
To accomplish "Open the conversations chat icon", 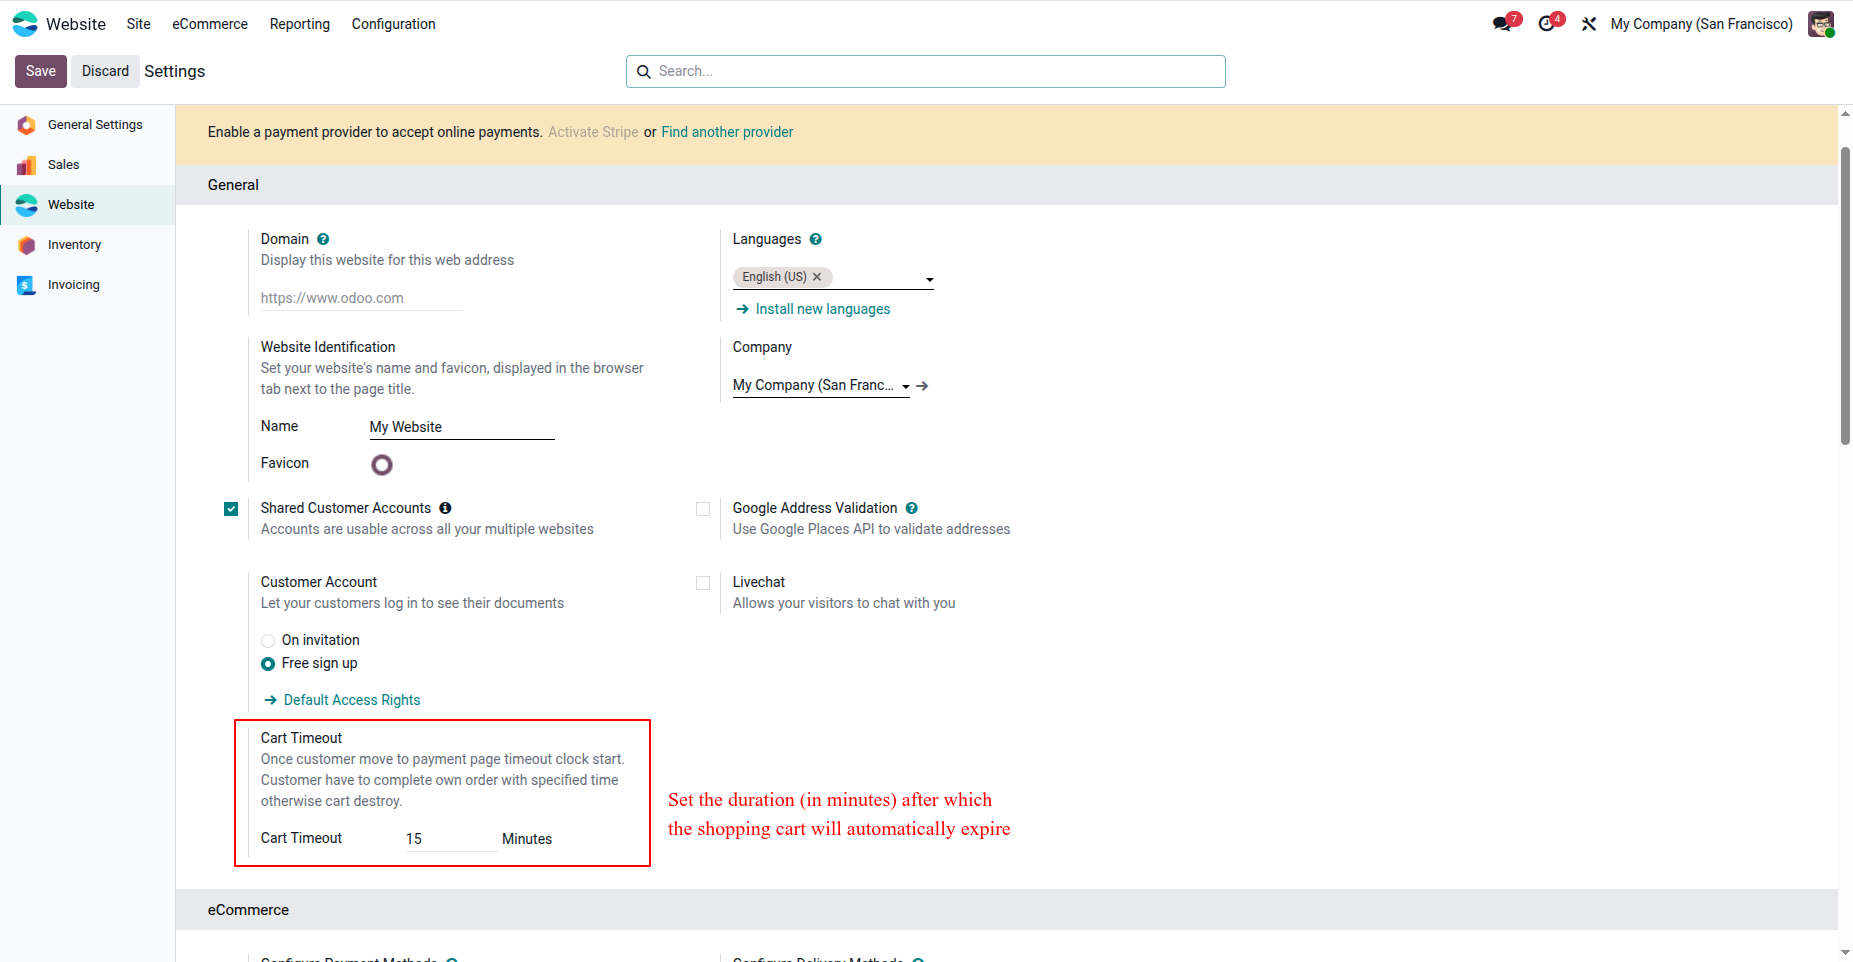I will pos(1504,23).
